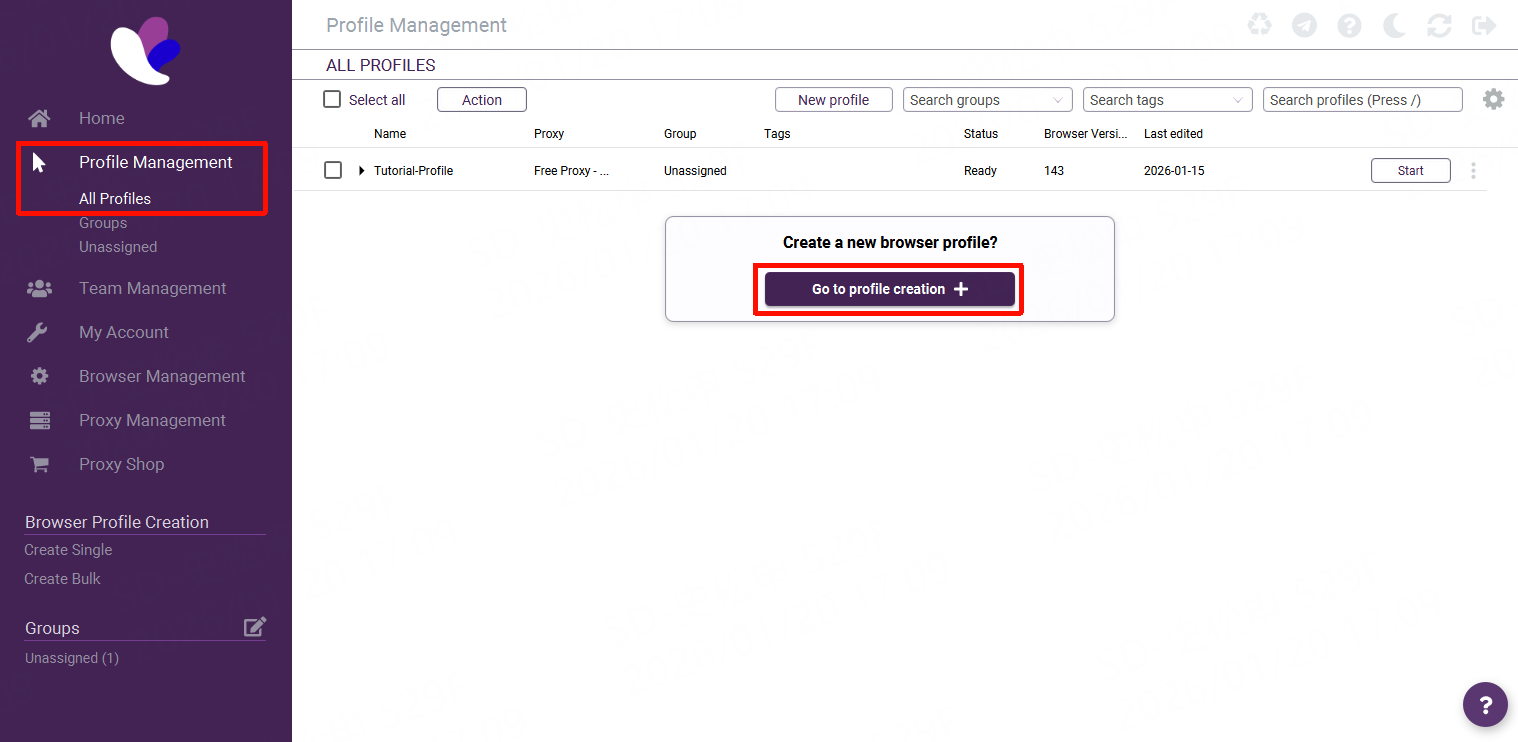Open the Search groups dropdown
The width and height of the screenshot is (1518, 742).
tap(987, 100)
